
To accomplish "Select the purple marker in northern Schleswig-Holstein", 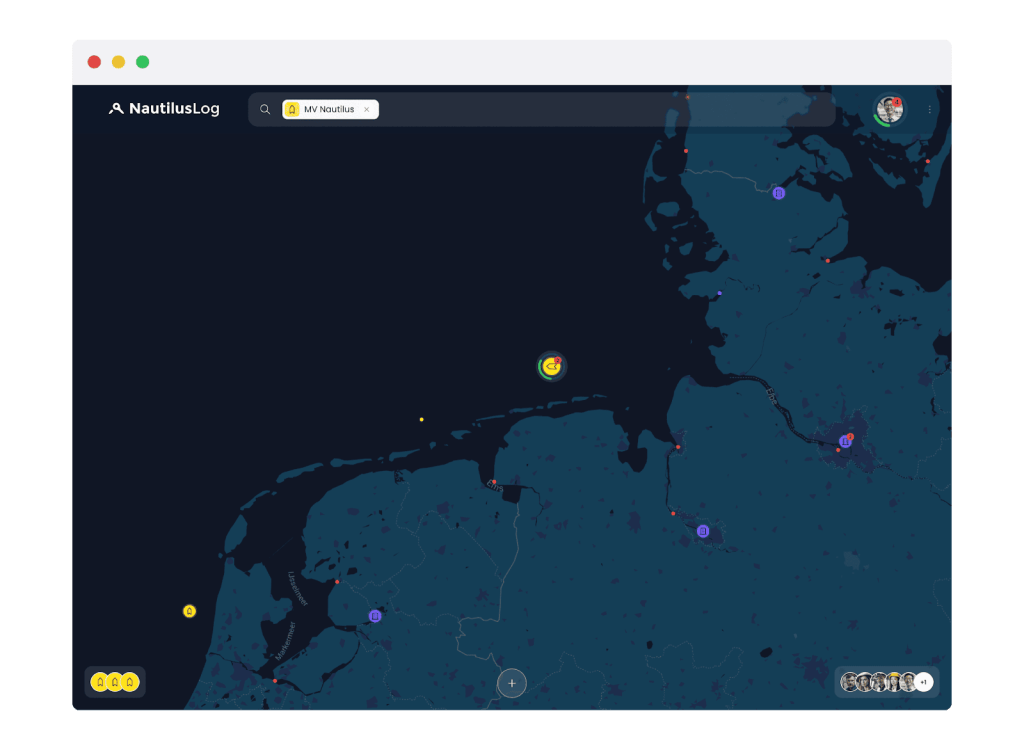I will [x=779, y=193].
